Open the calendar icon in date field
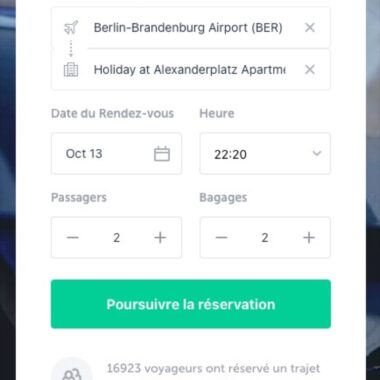The height and width of the screenshot is (380, 380). tap(162, 154)
